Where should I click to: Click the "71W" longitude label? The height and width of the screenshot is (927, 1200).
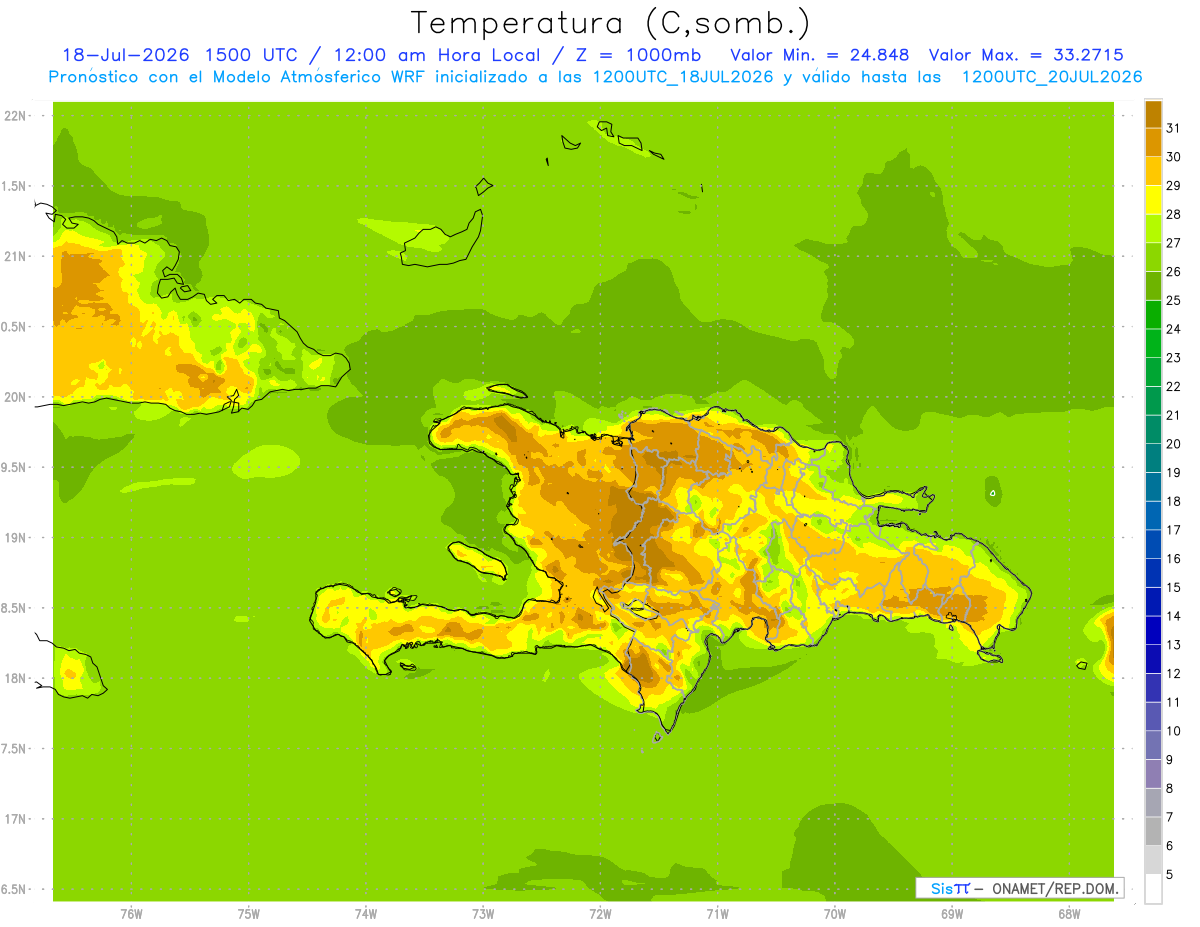pyautogui.click(x=717, y=913)
